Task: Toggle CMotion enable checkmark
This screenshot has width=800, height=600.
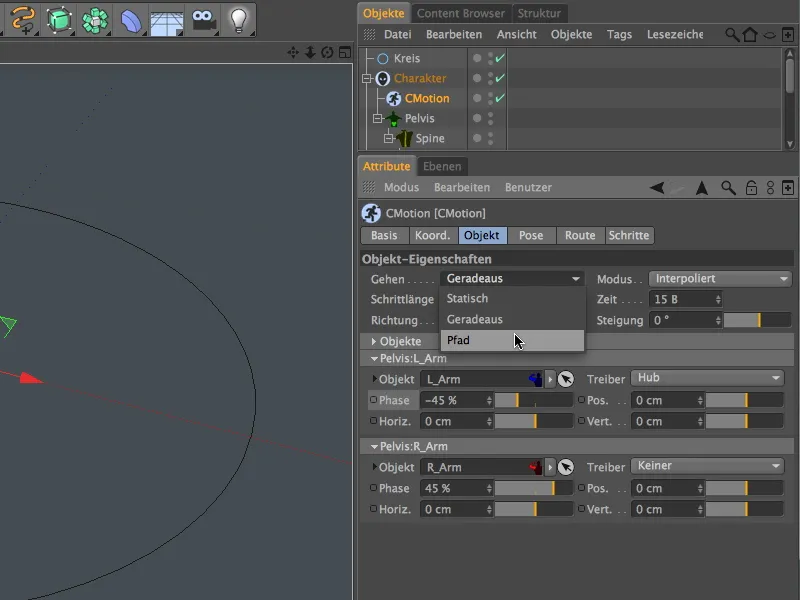Action: (500, 98)
